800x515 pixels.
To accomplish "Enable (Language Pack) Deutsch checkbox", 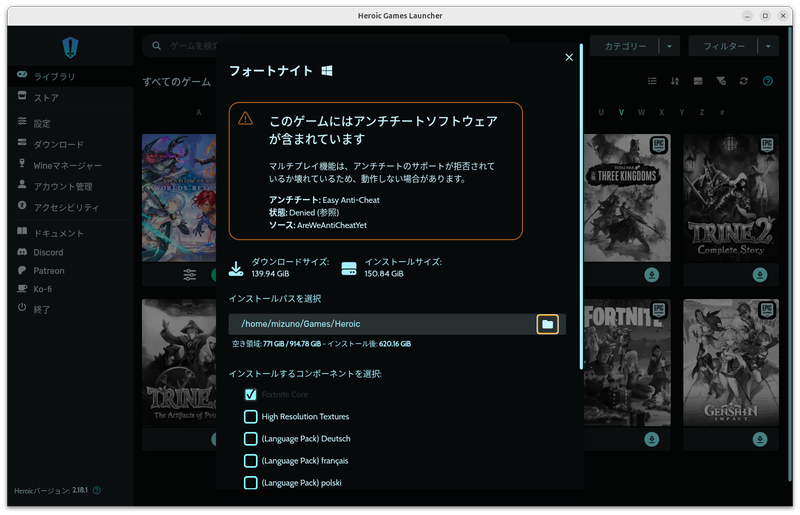I will point(251,438).
